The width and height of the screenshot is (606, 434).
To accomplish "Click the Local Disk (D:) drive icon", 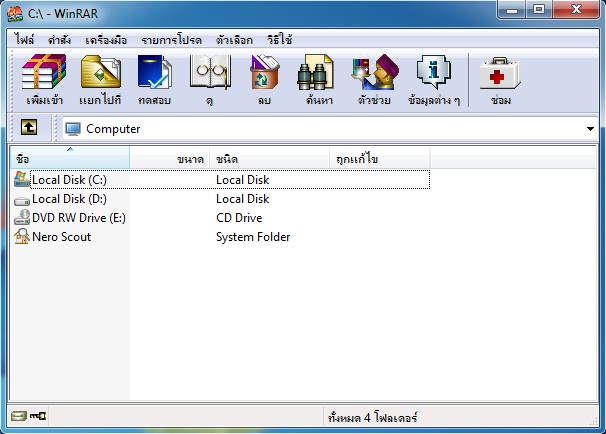I will 22,201.
